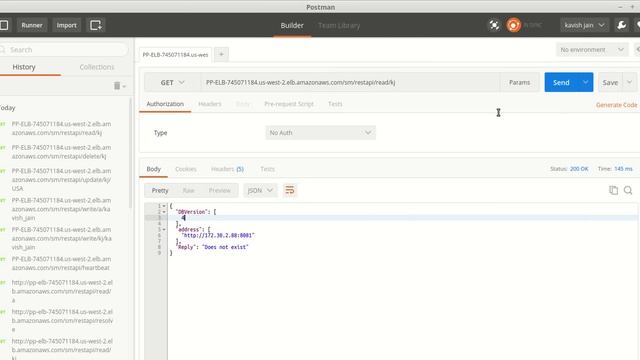Viewport: 640px width, 360px height.
Task: Open history entry ending write/kj/kavish_jain
Action: tap(61, 238)
